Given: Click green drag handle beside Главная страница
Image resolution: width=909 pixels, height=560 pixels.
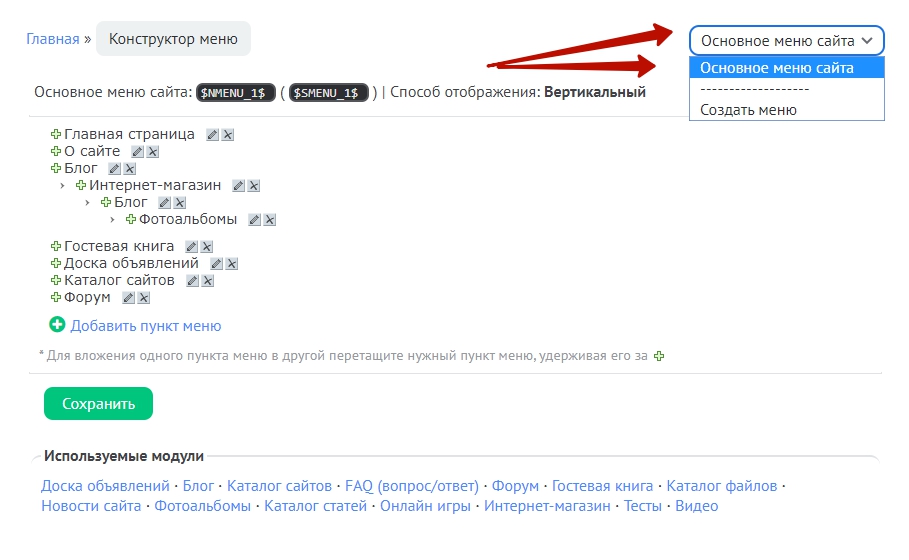Looking at the screenshot, I should pos(56,135).
